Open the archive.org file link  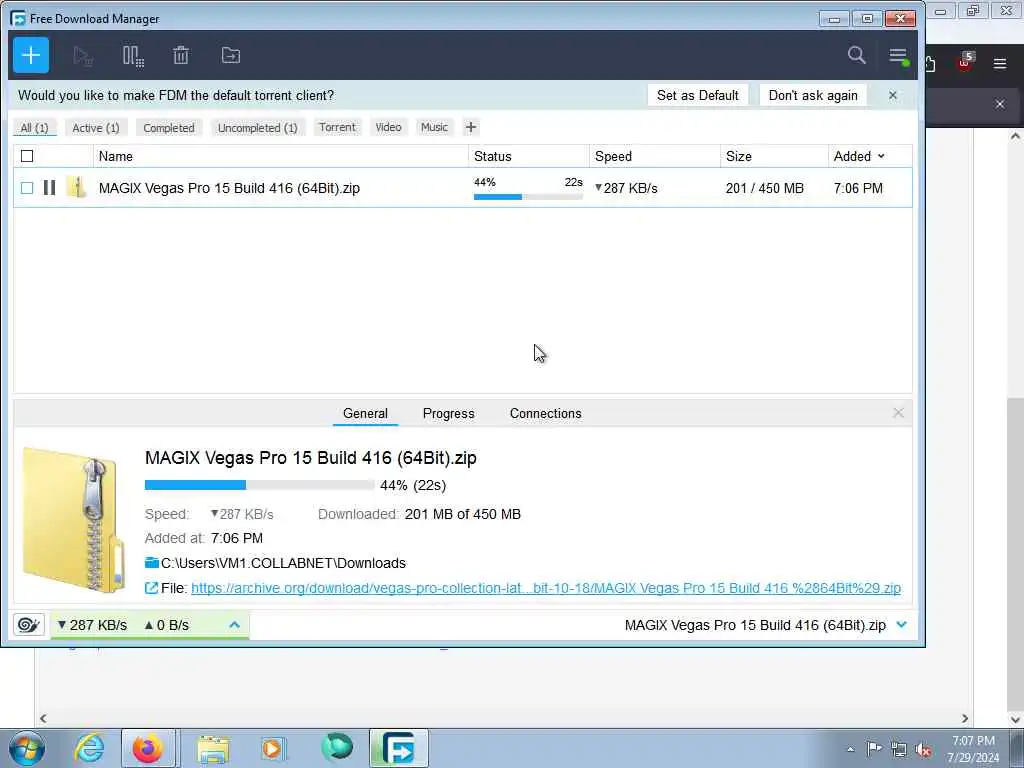tap(546, 588)
